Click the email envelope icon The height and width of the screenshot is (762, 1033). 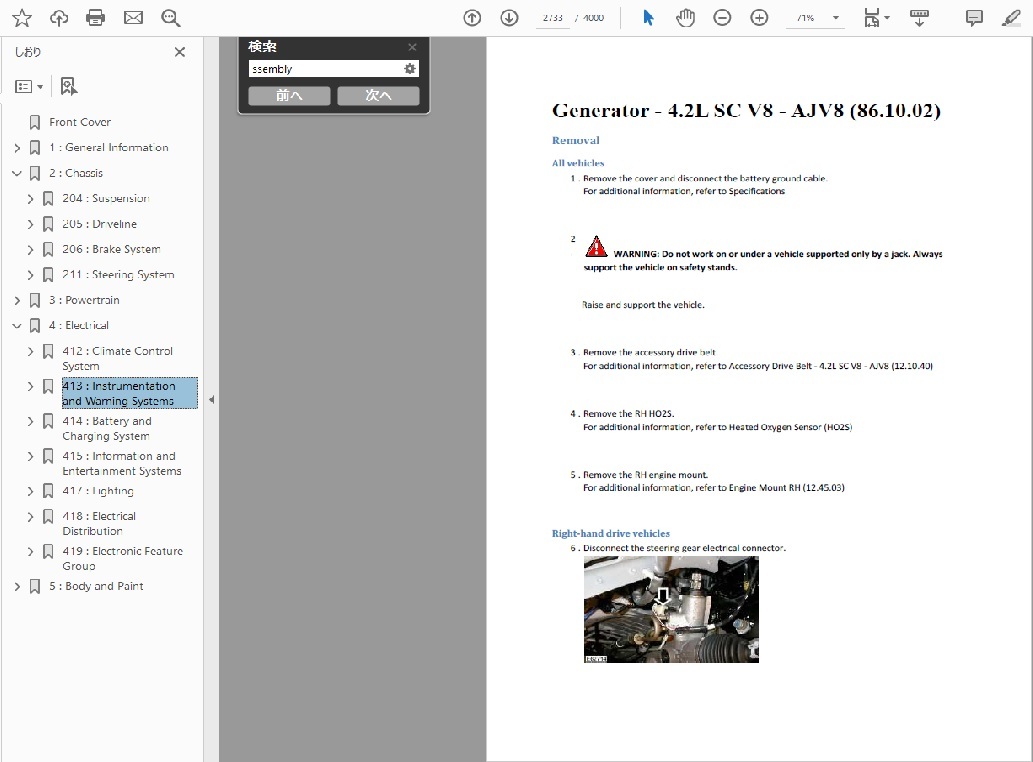pos(133,18)
